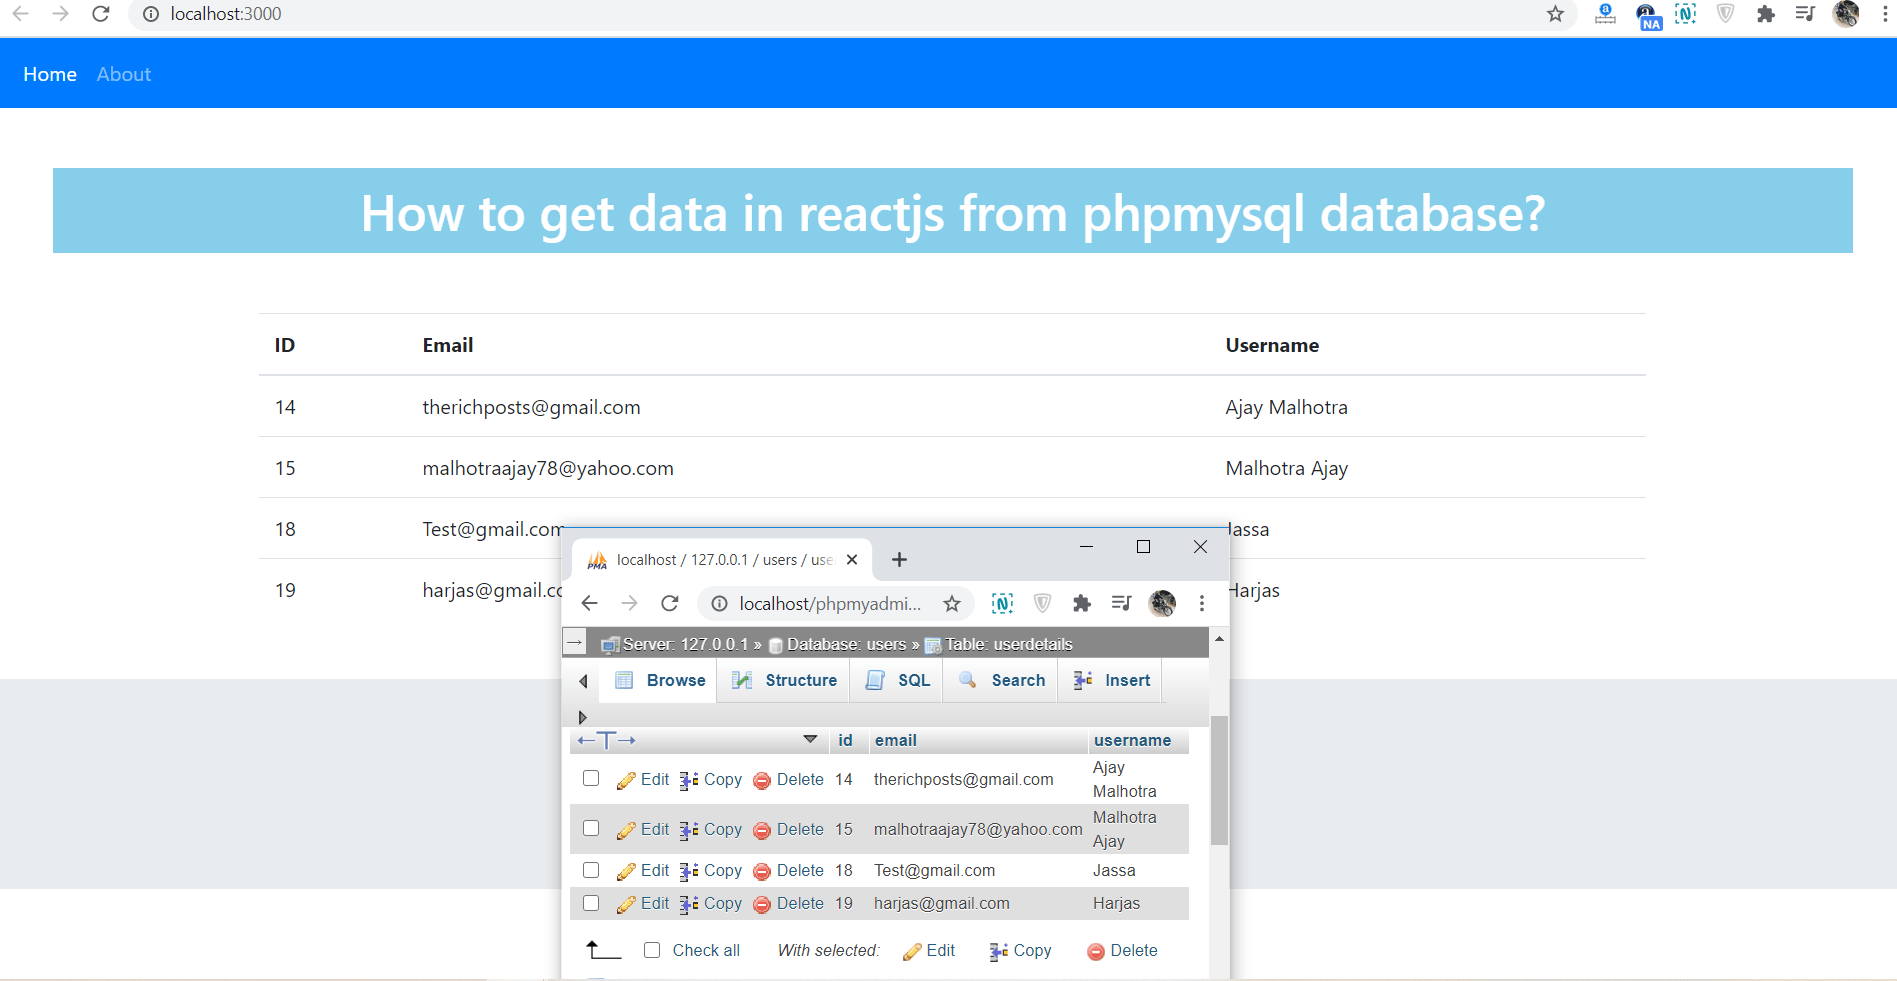Viewport: 1897px width, 981px height.
Task: Click the Edit pencil for row id 14
Action: 627,779
